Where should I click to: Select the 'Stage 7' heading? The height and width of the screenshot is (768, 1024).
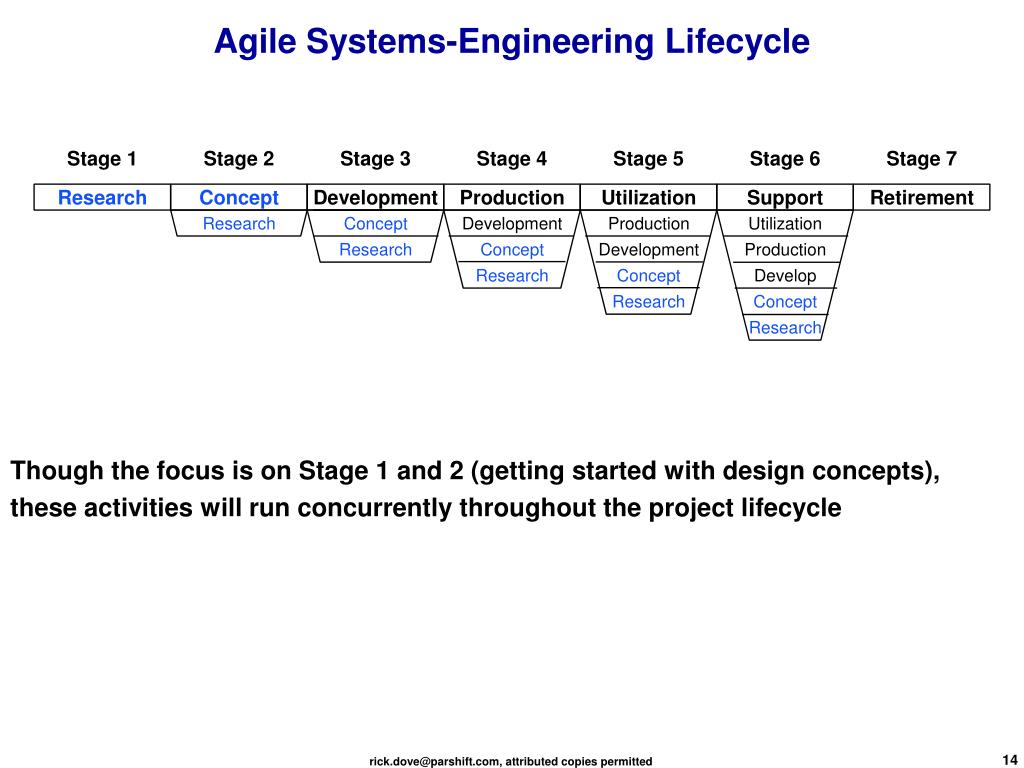(921, 159)
